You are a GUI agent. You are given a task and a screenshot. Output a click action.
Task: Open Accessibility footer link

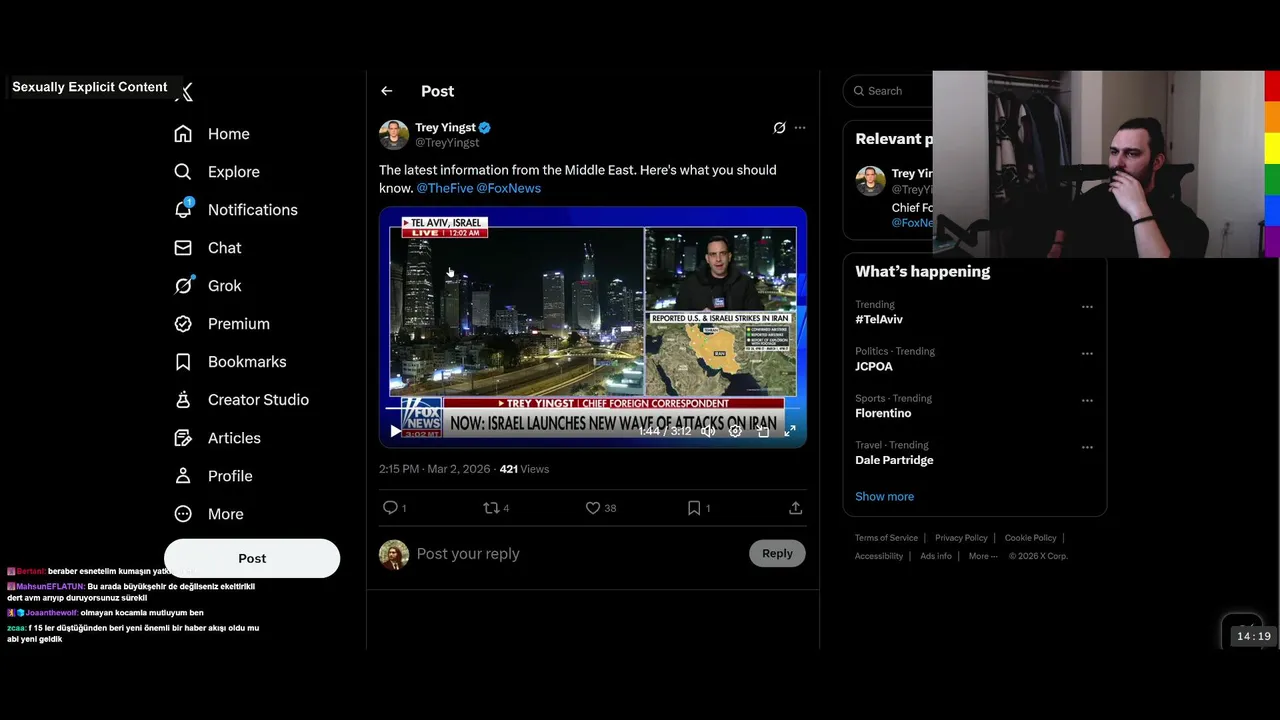pos(879,556)
